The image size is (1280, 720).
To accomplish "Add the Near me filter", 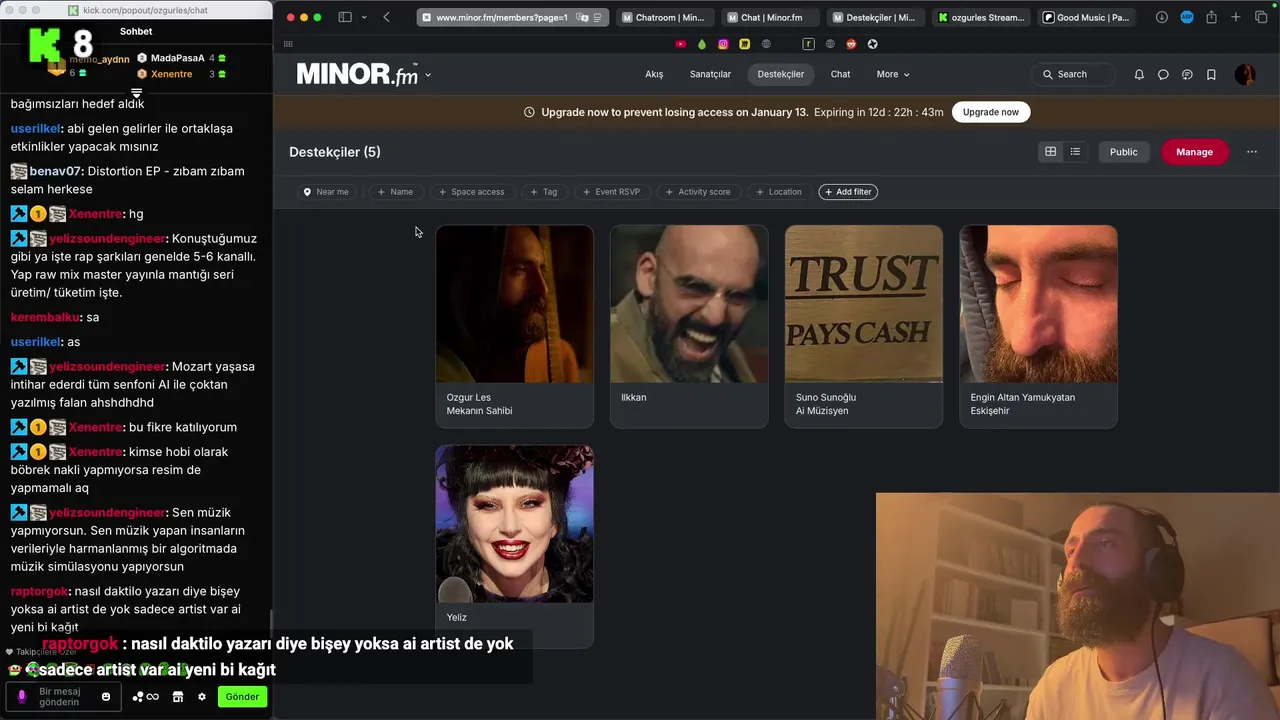I will 326,192.
